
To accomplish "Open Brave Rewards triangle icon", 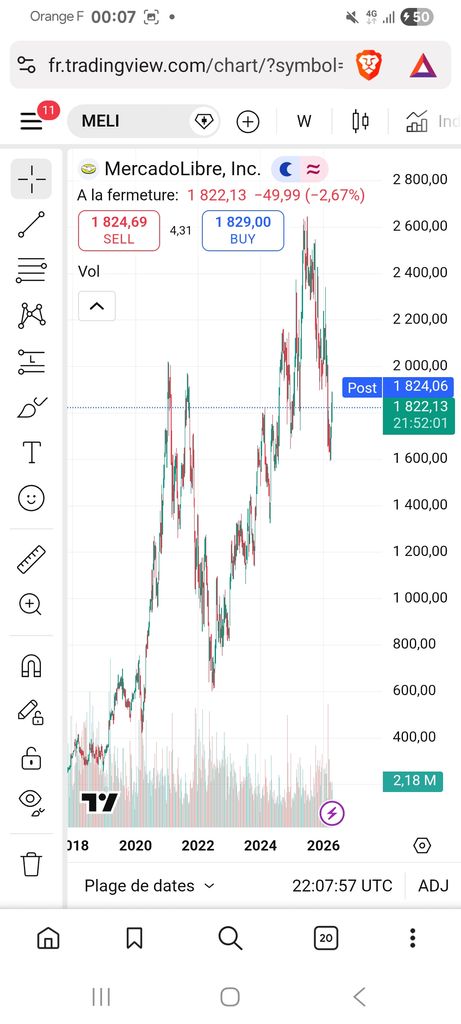I will point(422,65).
